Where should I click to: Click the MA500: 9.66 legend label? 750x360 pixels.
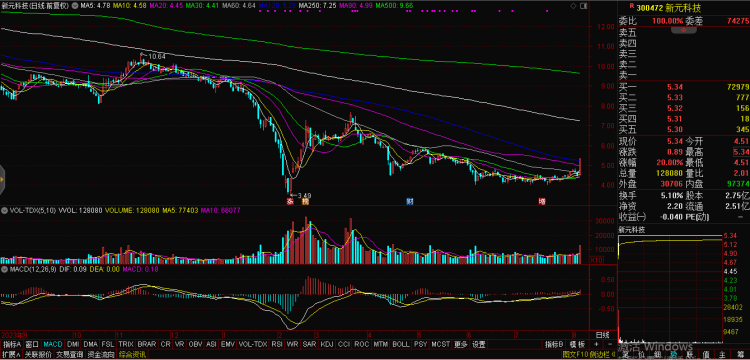[x=393, y=5]
